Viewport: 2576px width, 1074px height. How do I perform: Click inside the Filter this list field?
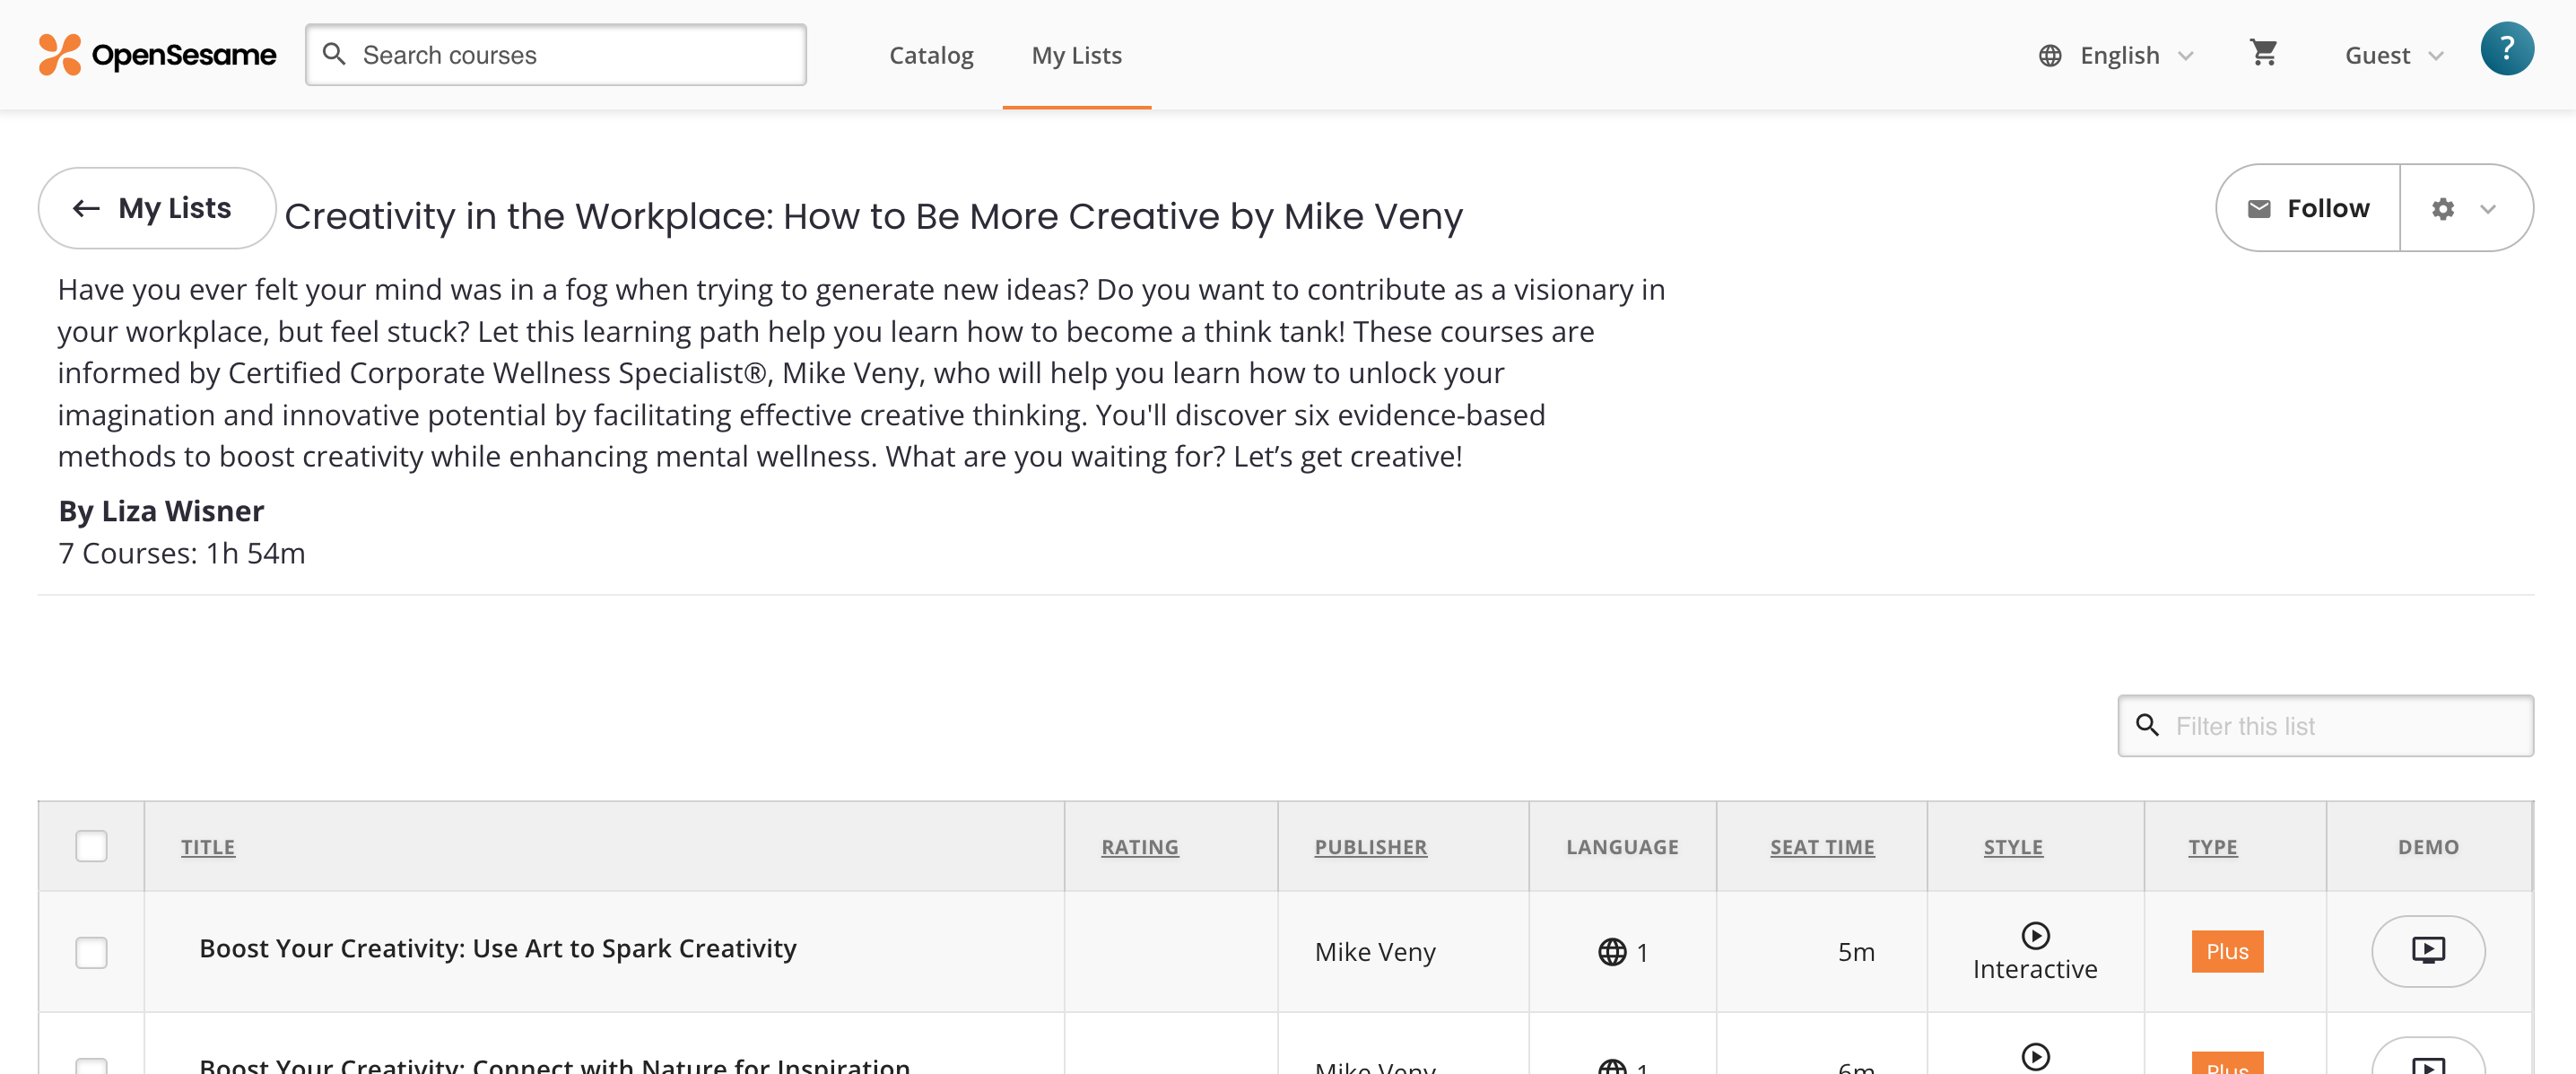(2330, 726)
